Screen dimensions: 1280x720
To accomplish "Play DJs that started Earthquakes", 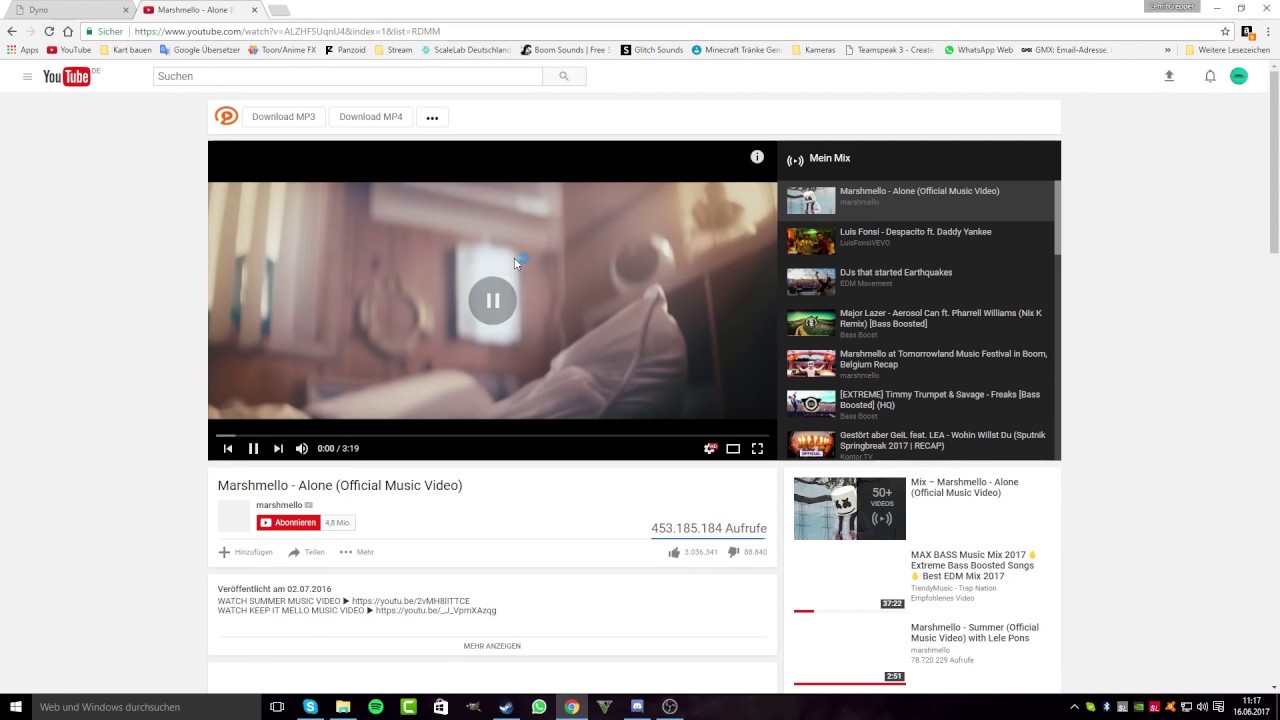I will click(917, 282).
